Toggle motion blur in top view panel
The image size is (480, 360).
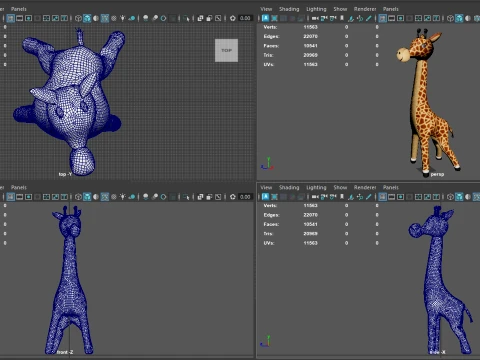click(x=155, y=18)
